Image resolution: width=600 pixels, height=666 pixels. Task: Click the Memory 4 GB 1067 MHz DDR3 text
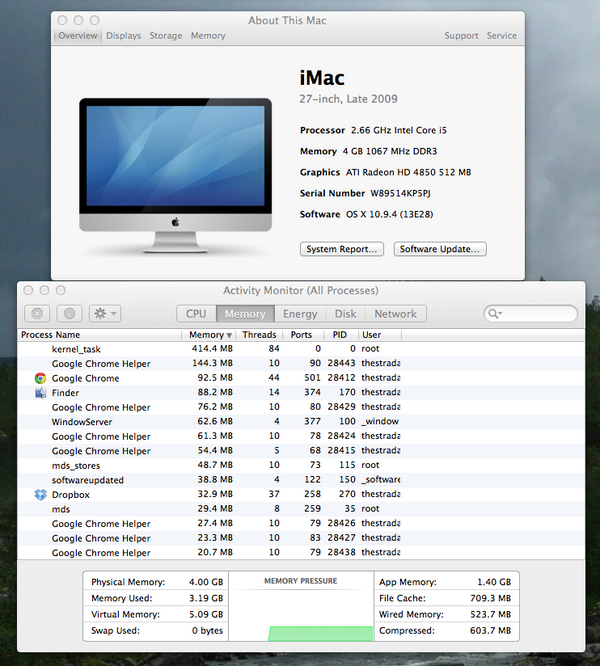[369, 151]
